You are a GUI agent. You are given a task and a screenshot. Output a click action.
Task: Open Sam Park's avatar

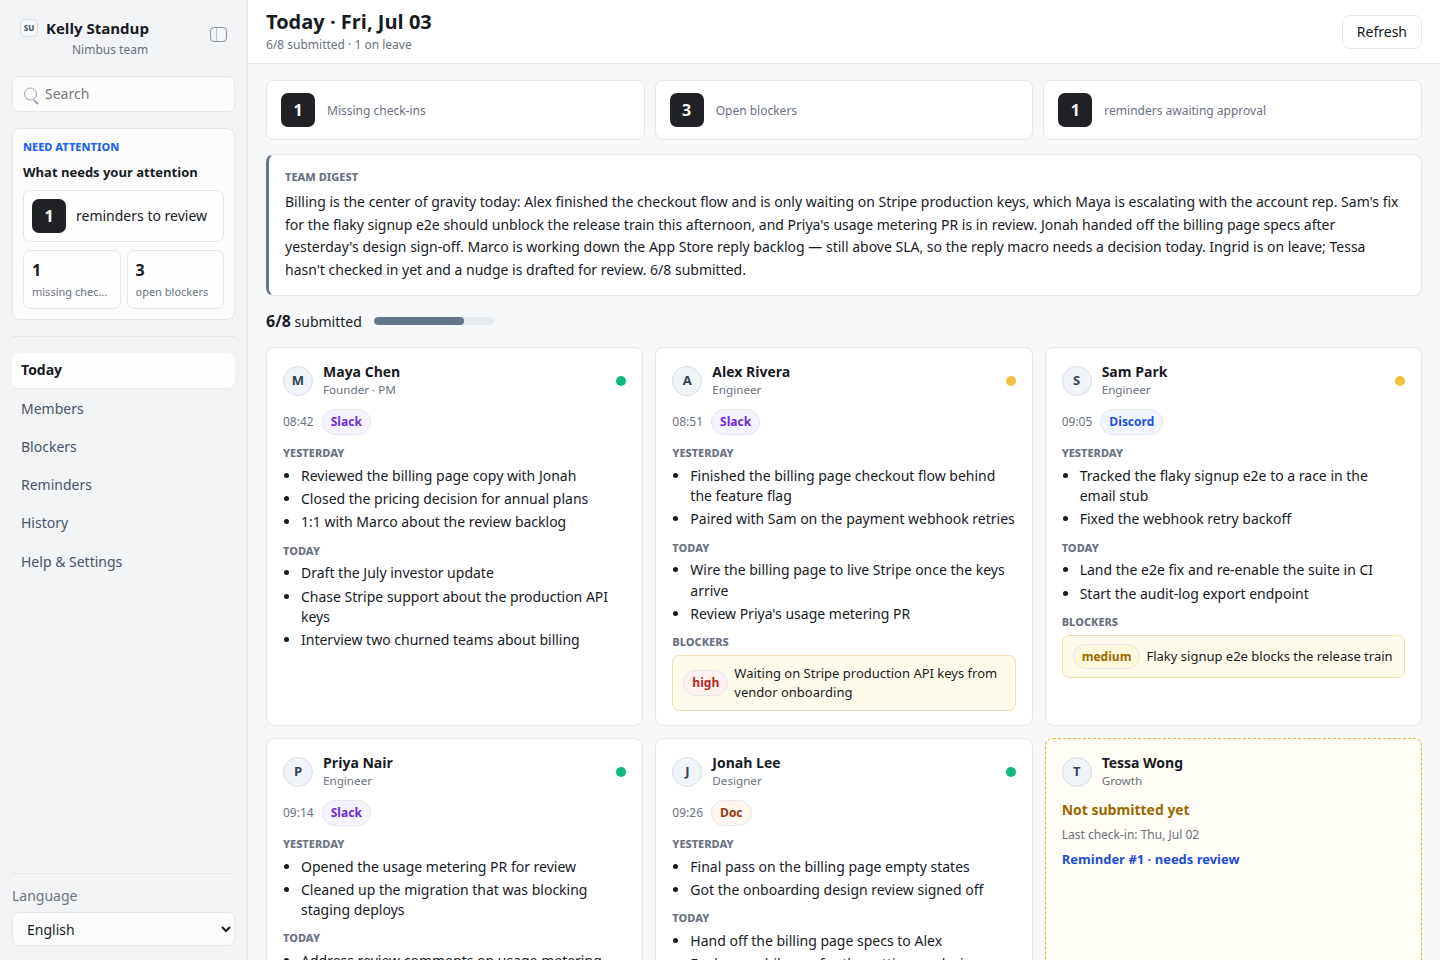click(1077, 381)
